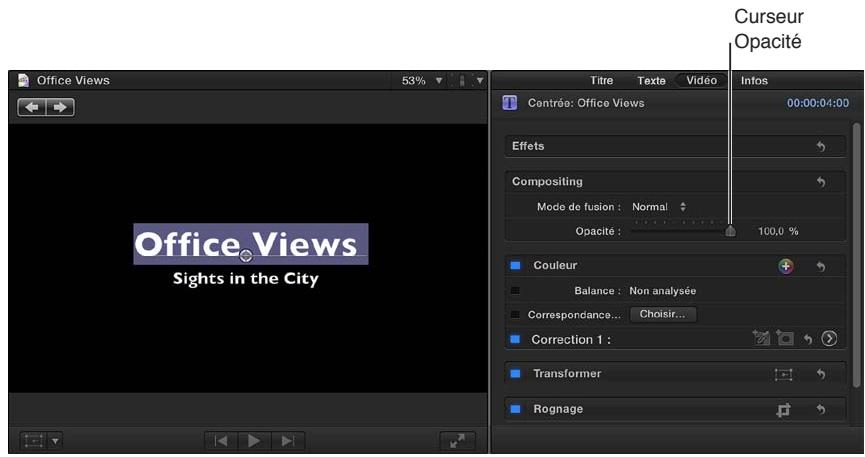Click the inspector vertical scrollbar
This screenshot has width=865, height=457.
pos(857,254)
